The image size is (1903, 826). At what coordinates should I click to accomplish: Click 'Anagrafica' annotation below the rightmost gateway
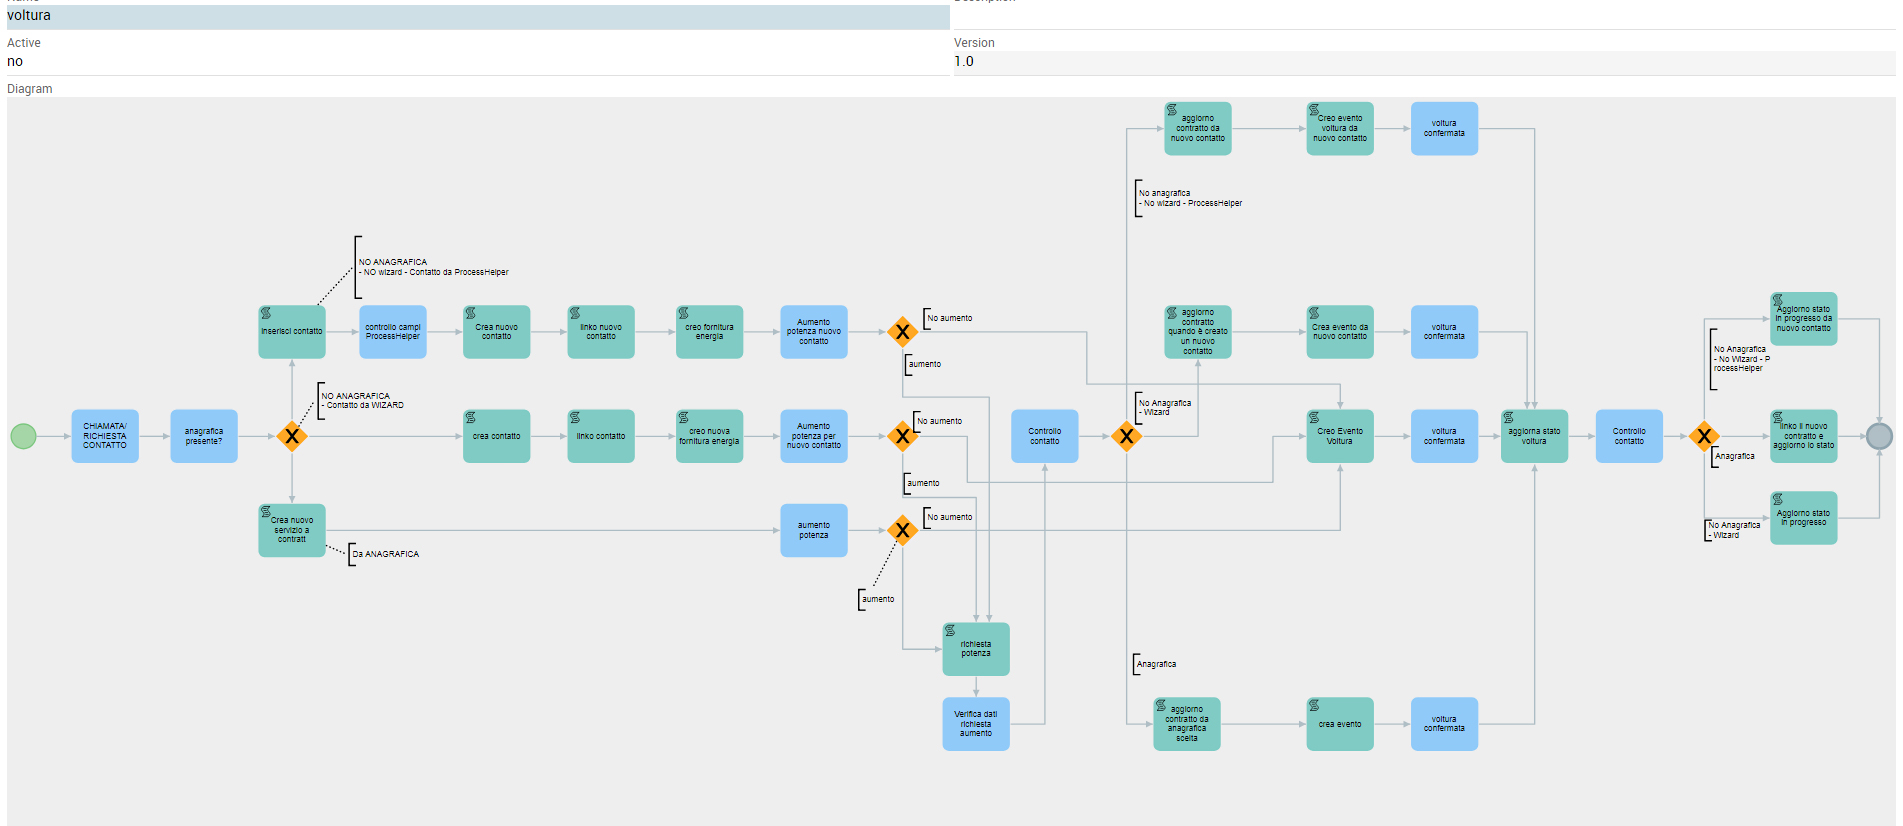[x=1735, y=456]
